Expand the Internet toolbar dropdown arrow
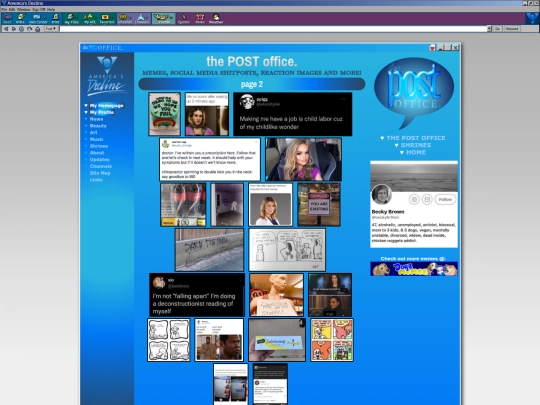540x405 pixels. click(x=129, y=17)
